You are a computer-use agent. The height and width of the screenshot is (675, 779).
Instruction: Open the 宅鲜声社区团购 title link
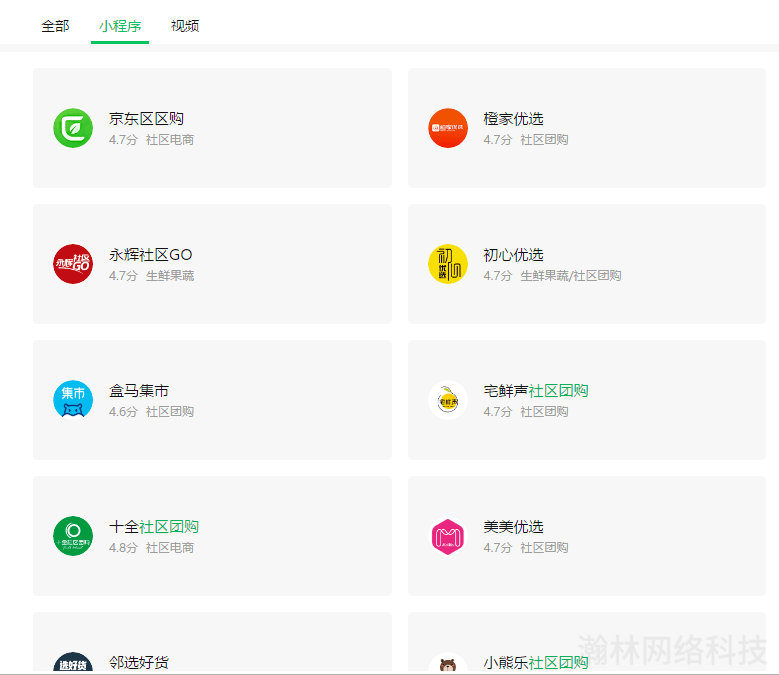[x=536, y=391]
